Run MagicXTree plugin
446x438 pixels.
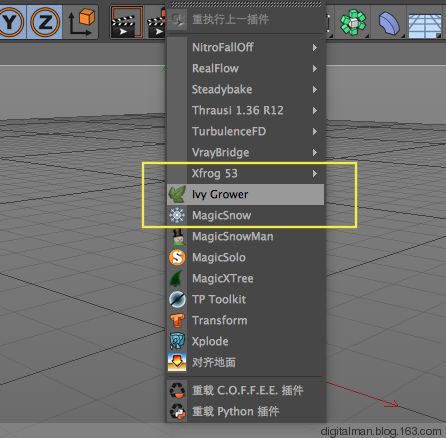pos(245,278)
